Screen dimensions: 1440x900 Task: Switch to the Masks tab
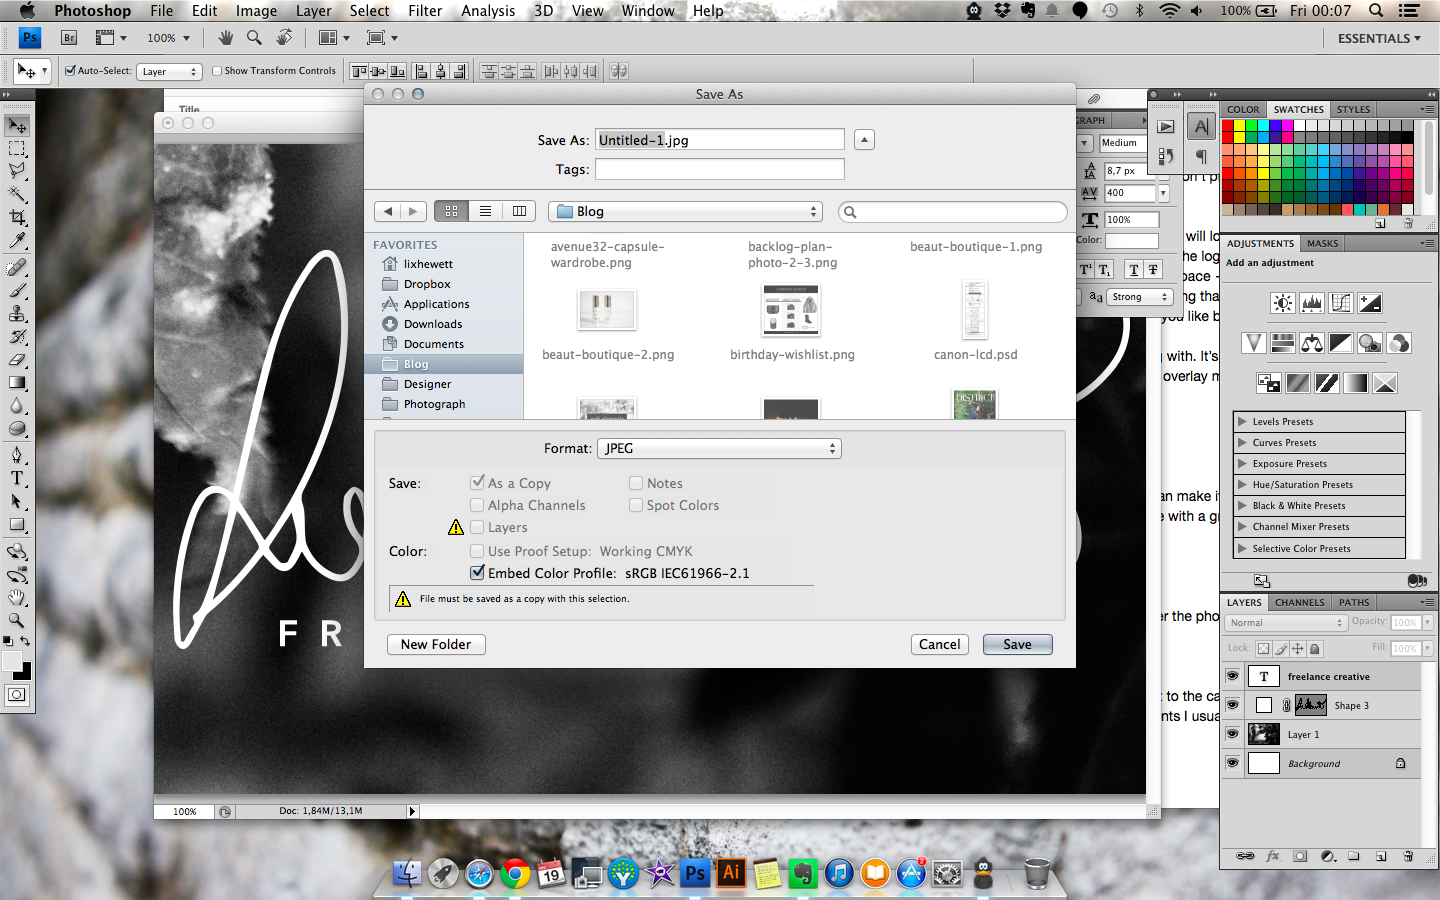point(1322,243)
